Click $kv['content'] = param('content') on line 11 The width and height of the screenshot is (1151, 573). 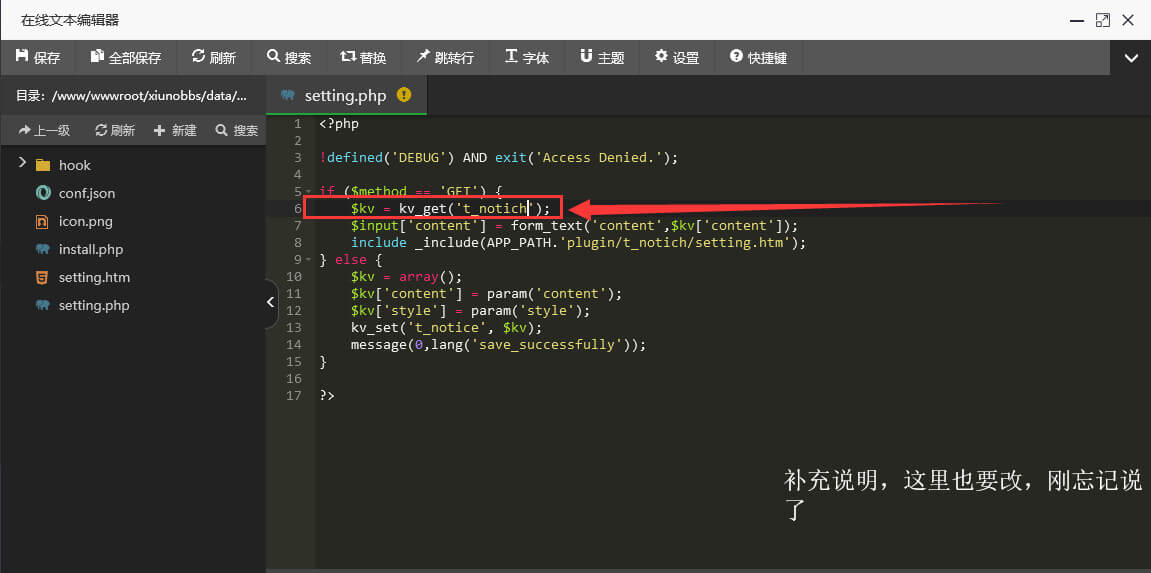[x=487, y=293]
